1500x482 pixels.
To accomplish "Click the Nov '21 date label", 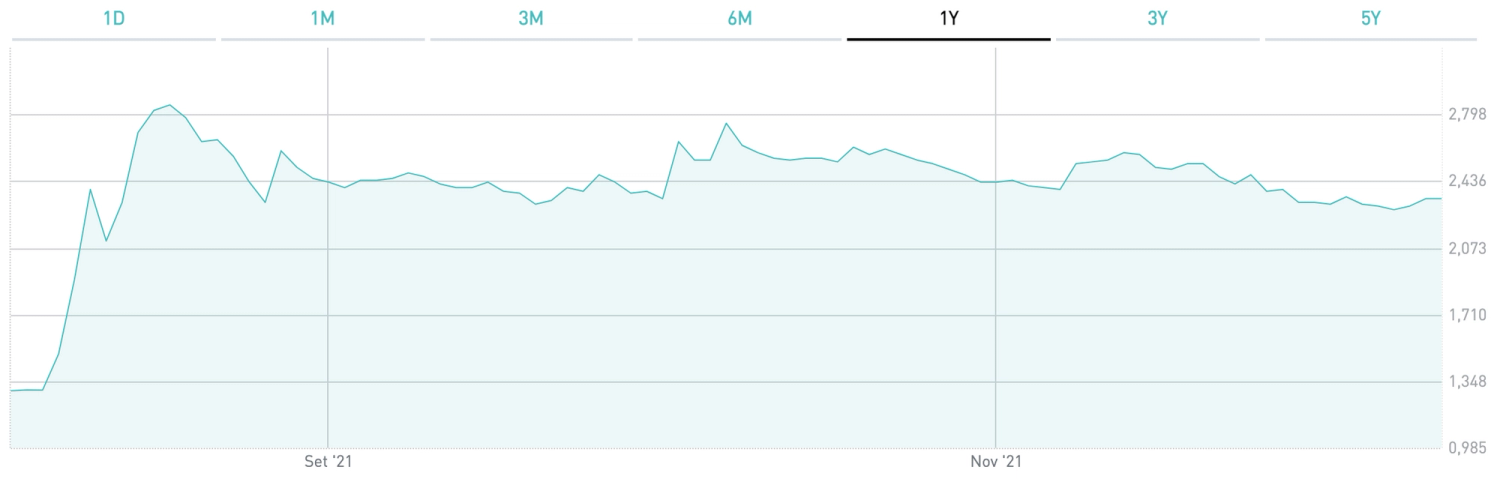I will (x=996, y=462).
